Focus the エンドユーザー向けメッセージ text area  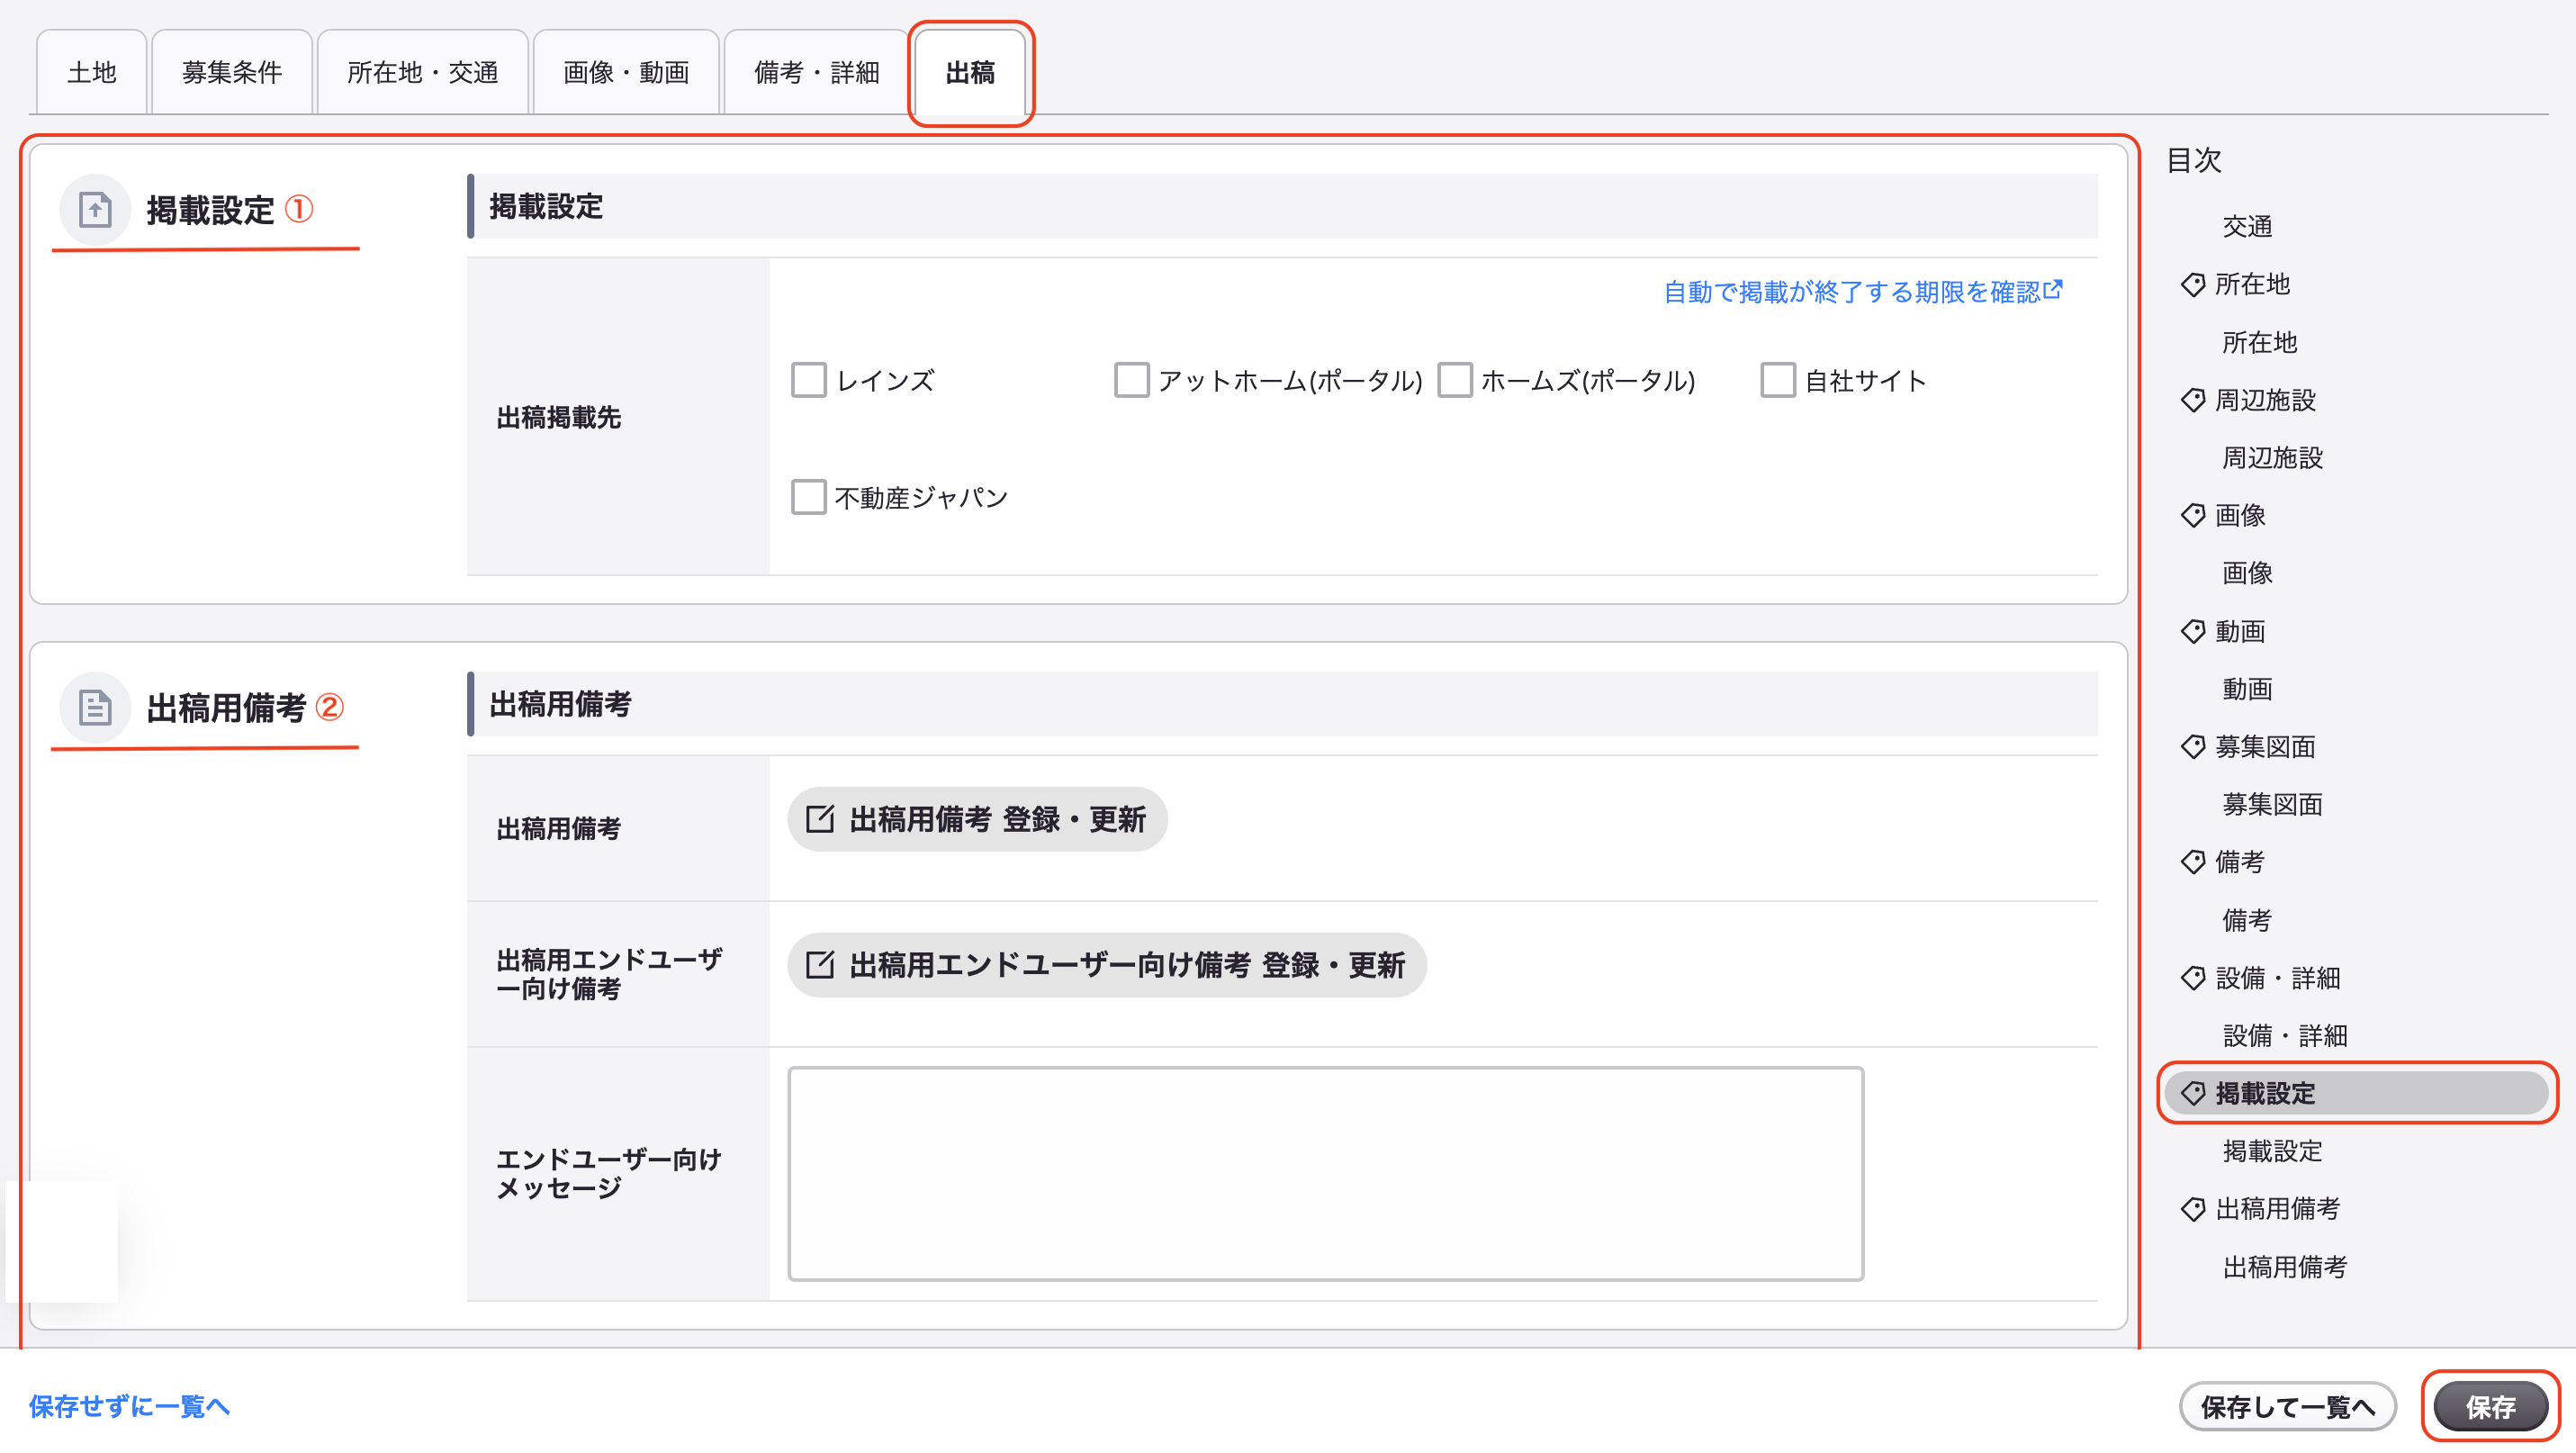coord(1325,1174)
